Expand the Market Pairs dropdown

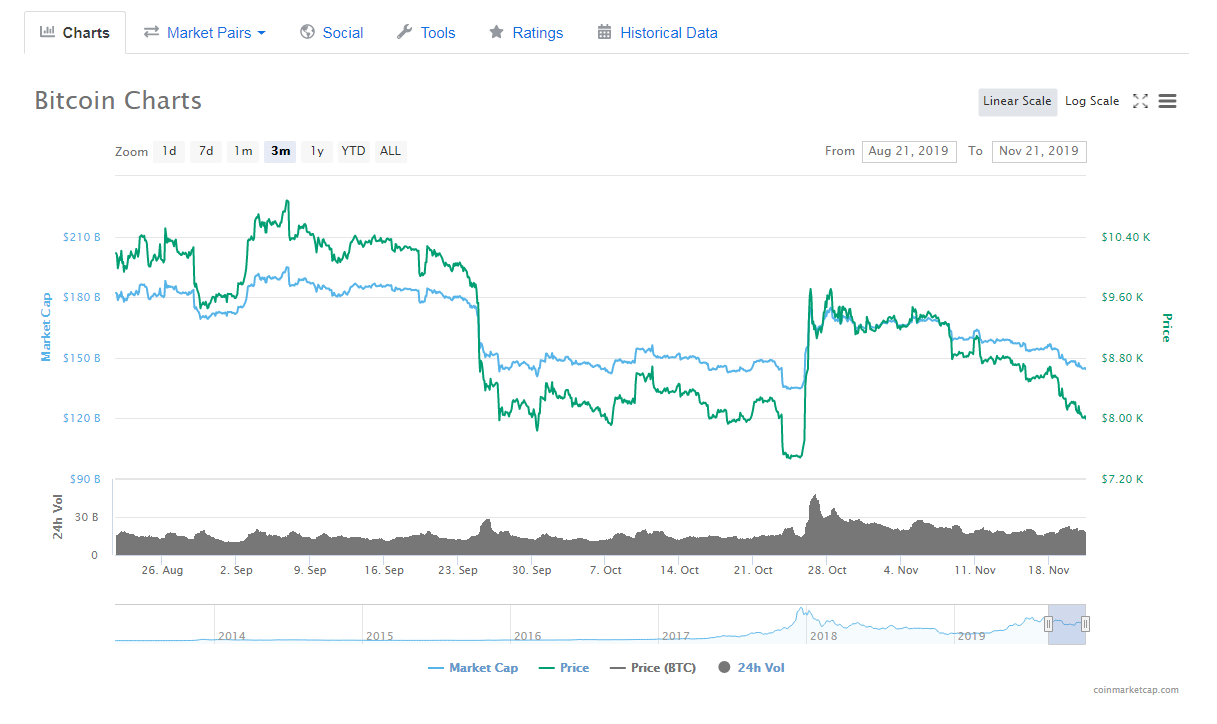coord(205,33)
